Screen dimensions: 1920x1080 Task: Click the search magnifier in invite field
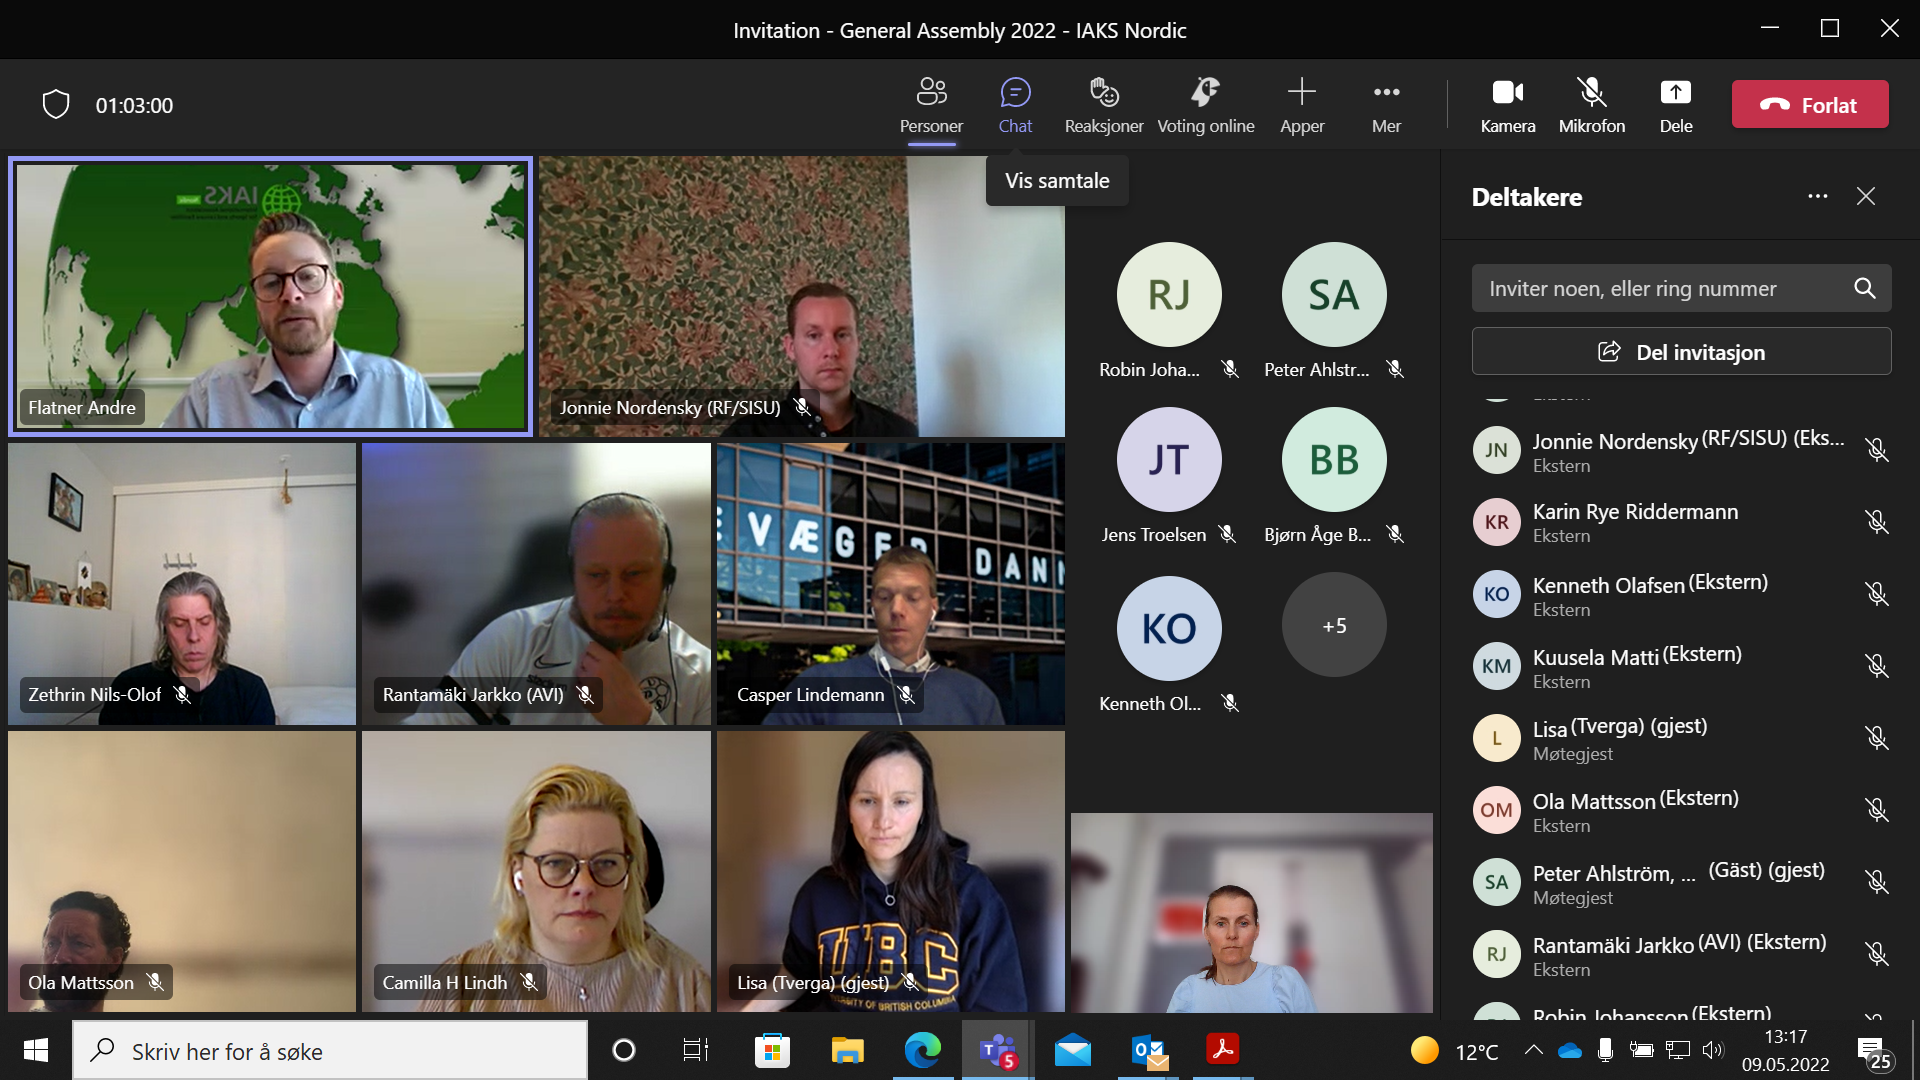[1865, 288]
